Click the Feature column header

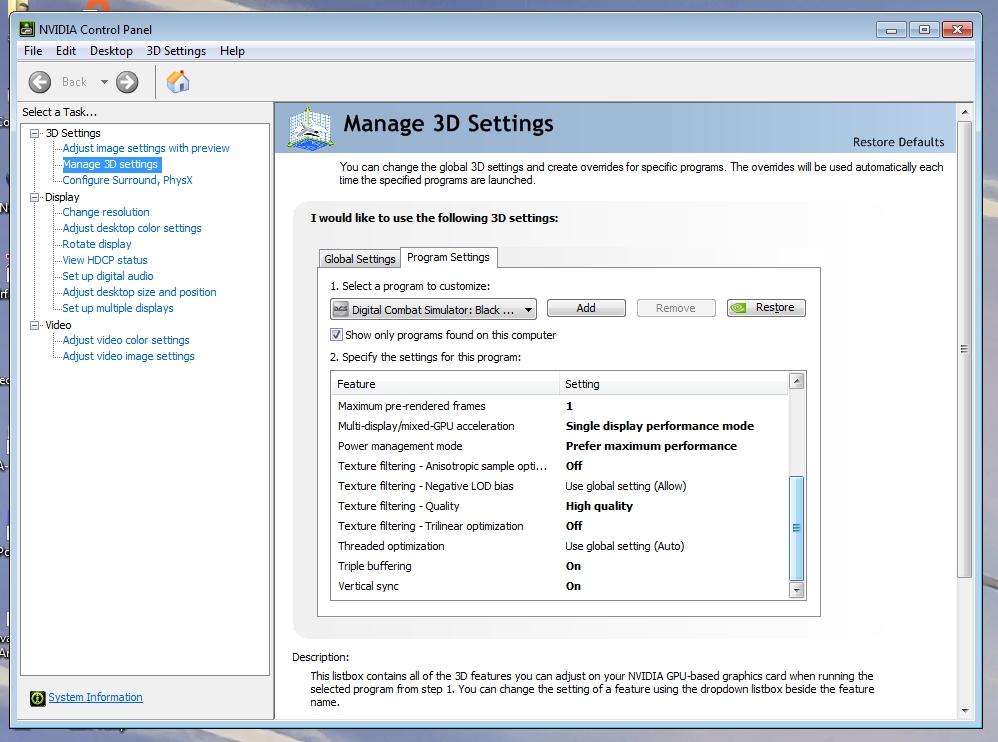click(x=445, y=384)
